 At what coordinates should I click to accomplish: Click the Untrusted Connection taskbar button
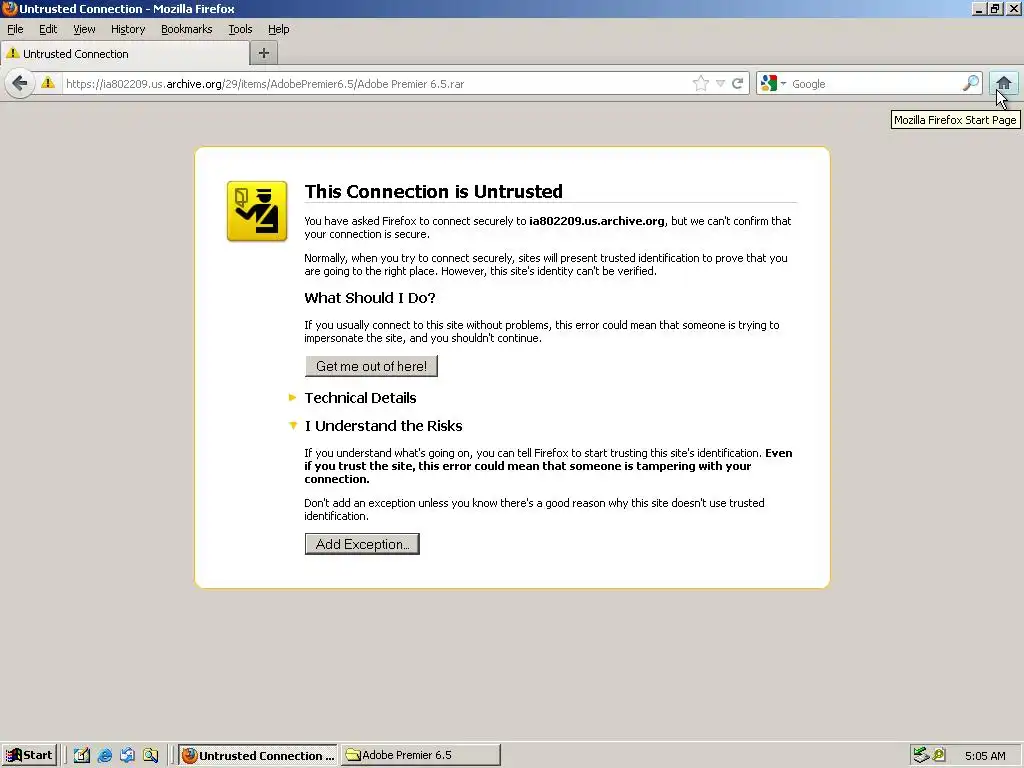pos(258,755)
